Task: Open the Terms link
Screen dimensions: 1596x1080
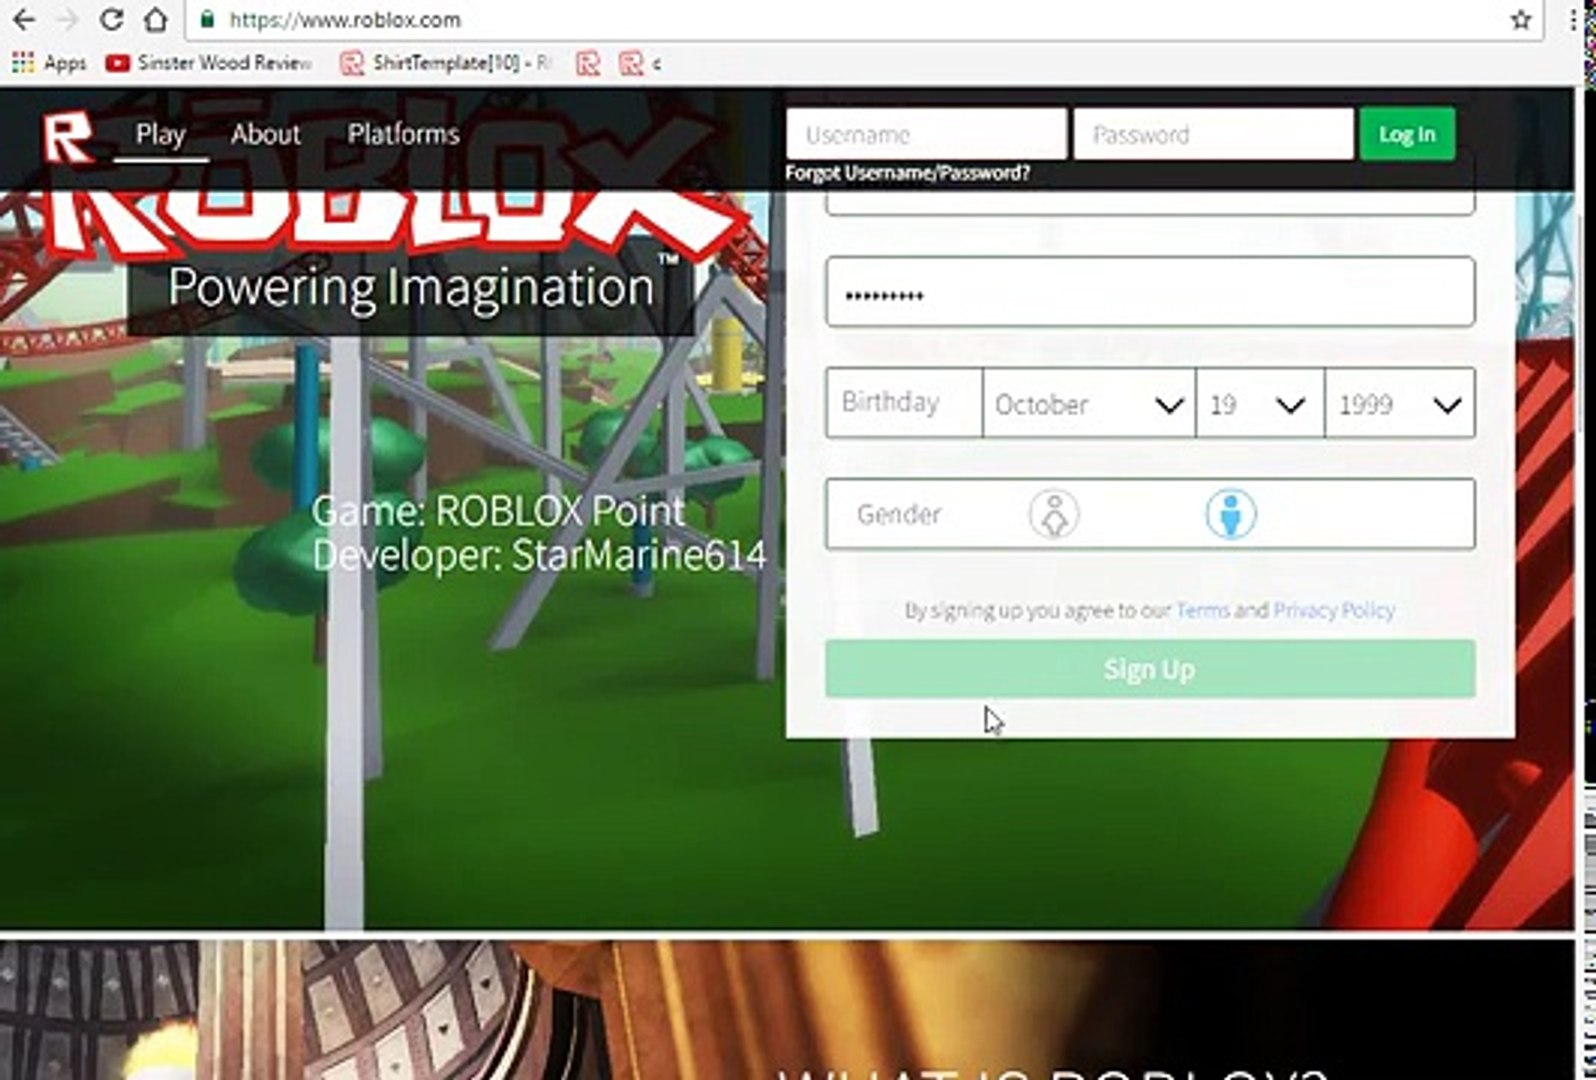Action: [x=1202, y=610]
